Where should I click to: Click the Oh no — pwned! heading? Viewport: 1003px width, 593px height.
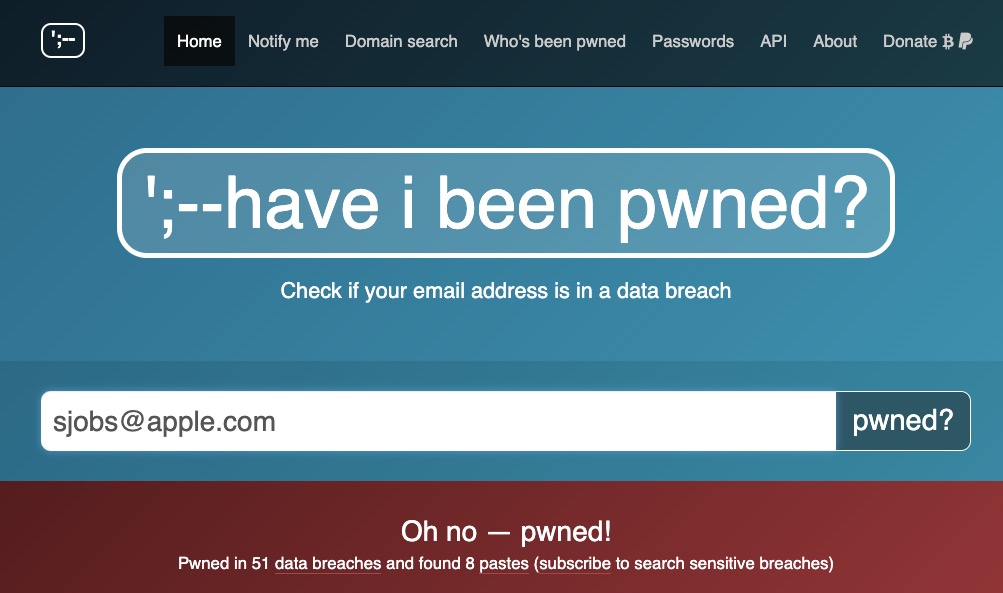[x=506, y=532]
